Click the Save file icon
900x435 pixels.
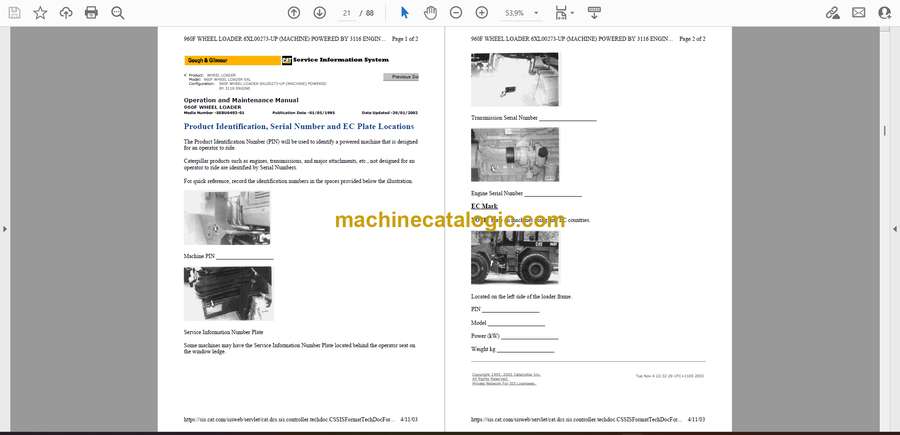[14, 13]
